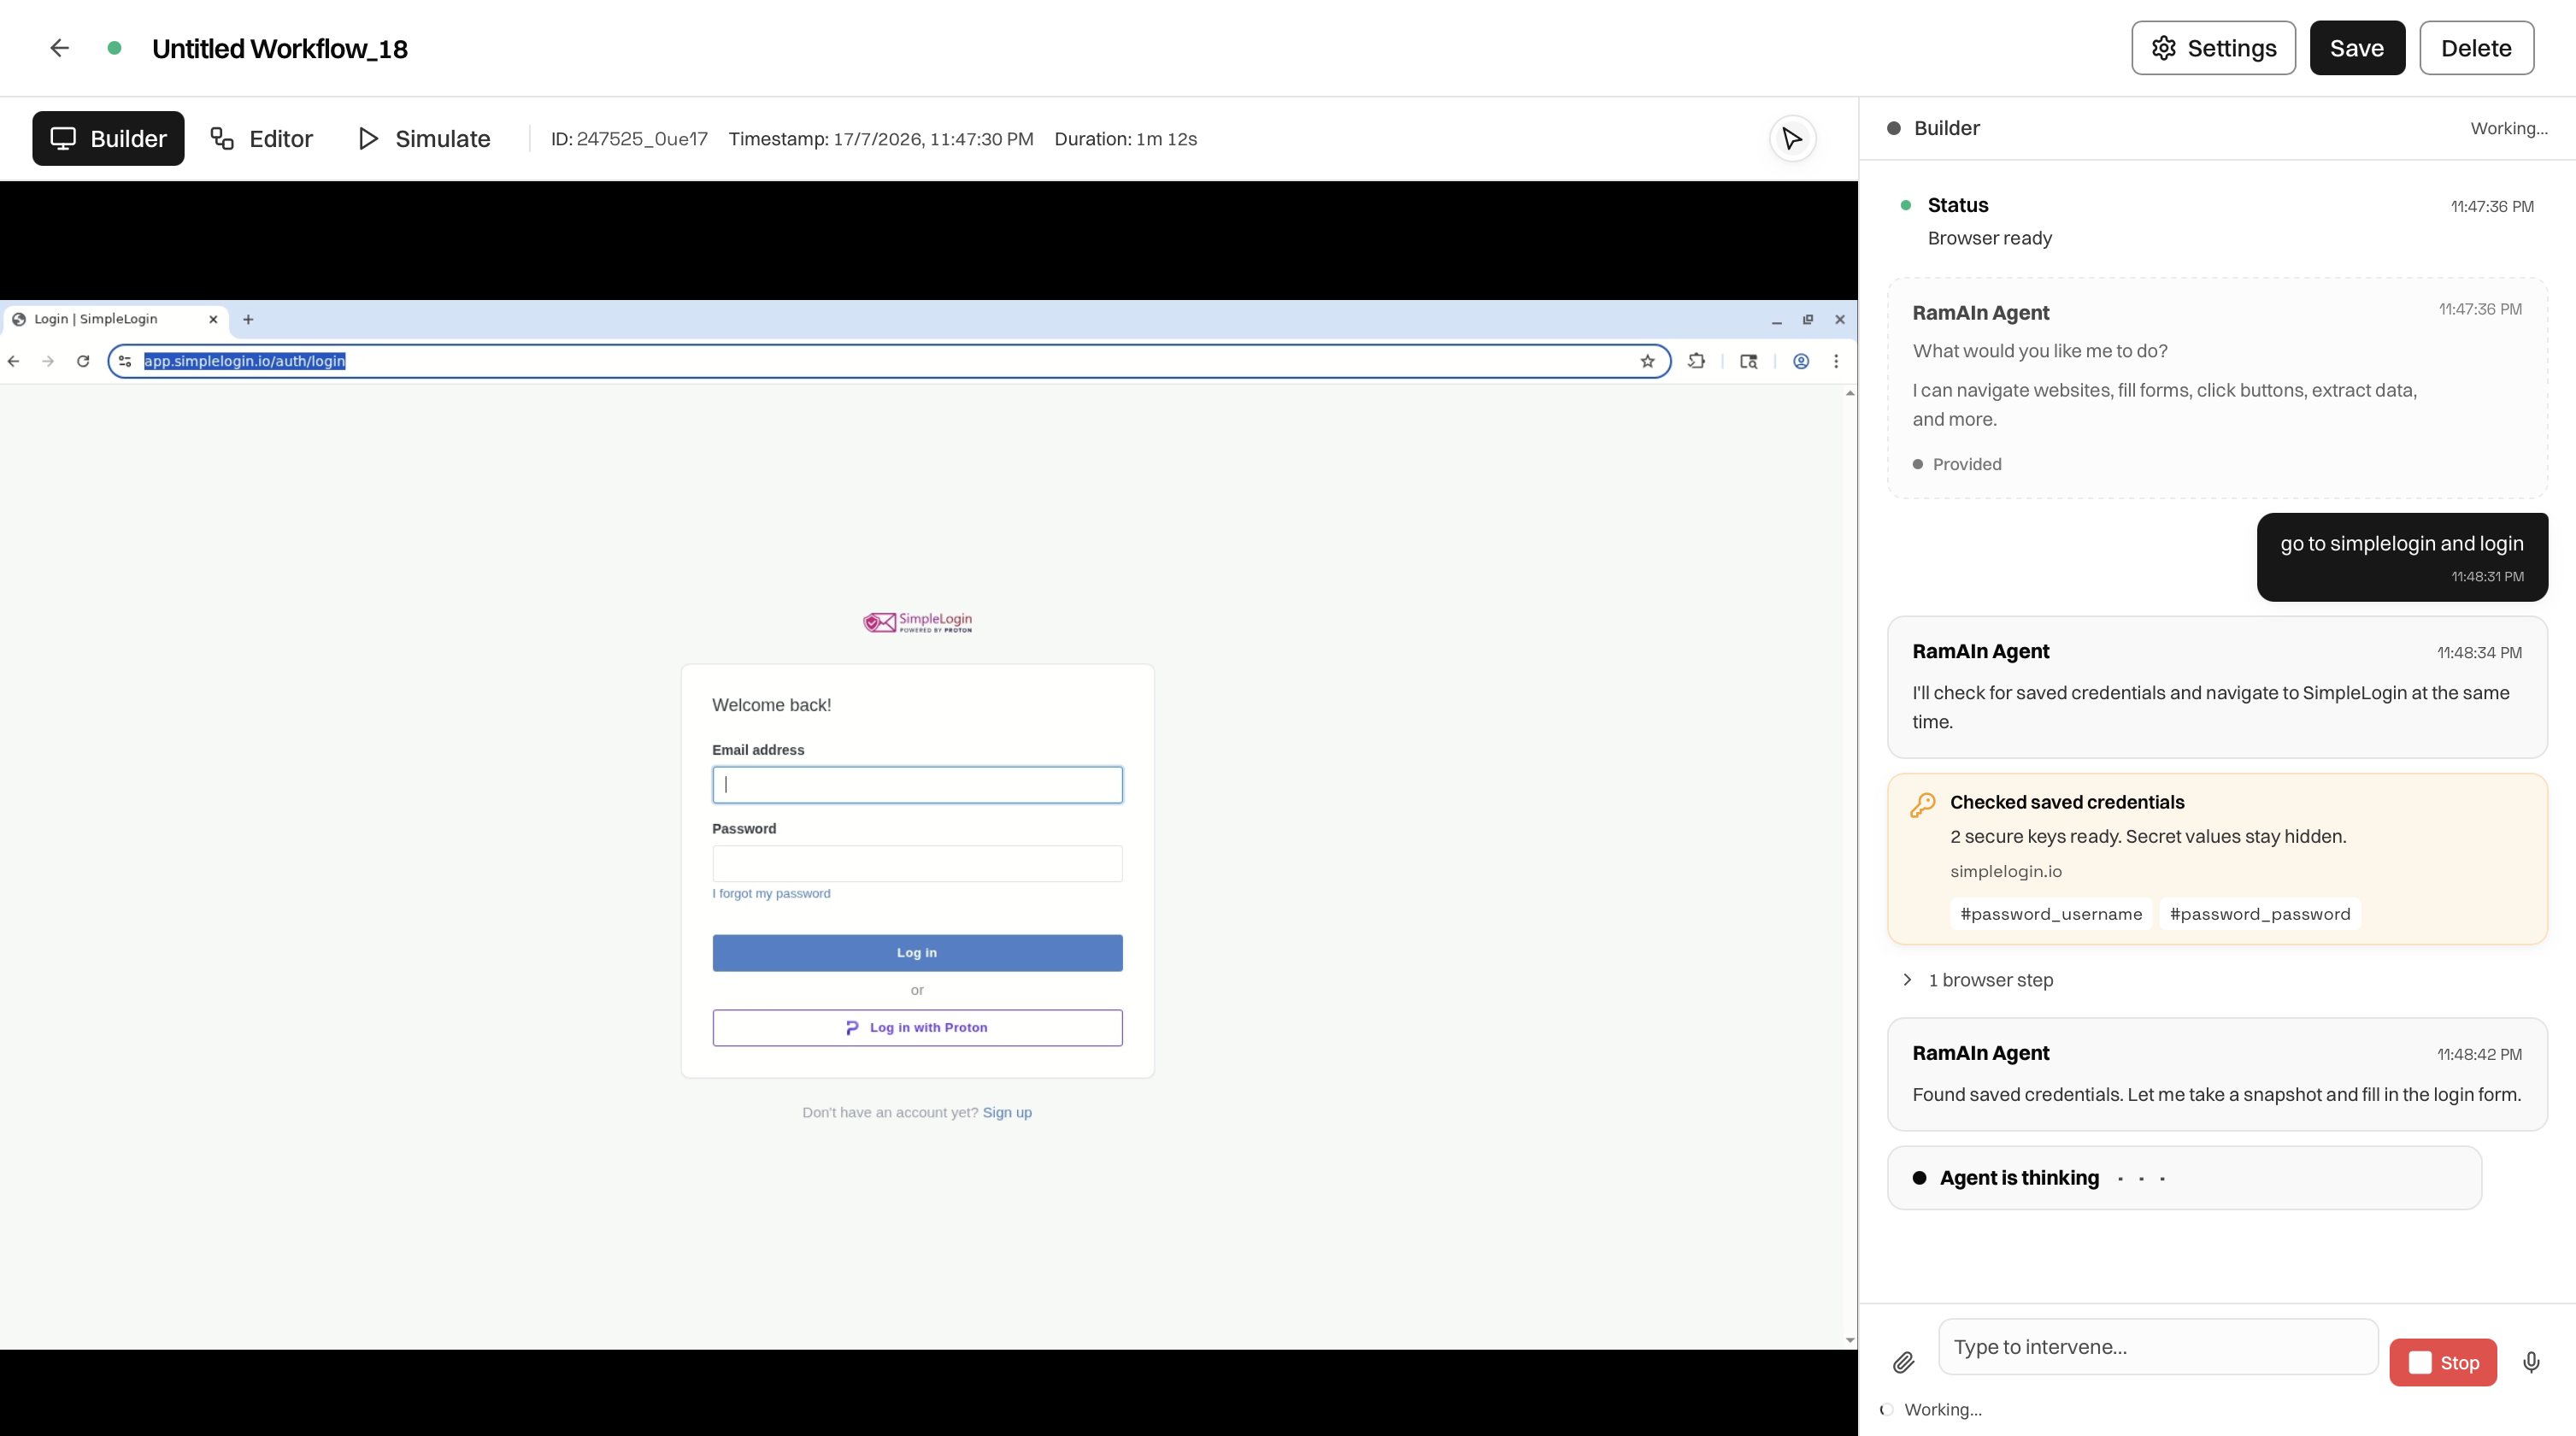The width and height of the screenshot is (2576, 1436).
Task: Stop the running agent
Action: point(2442,1362)
